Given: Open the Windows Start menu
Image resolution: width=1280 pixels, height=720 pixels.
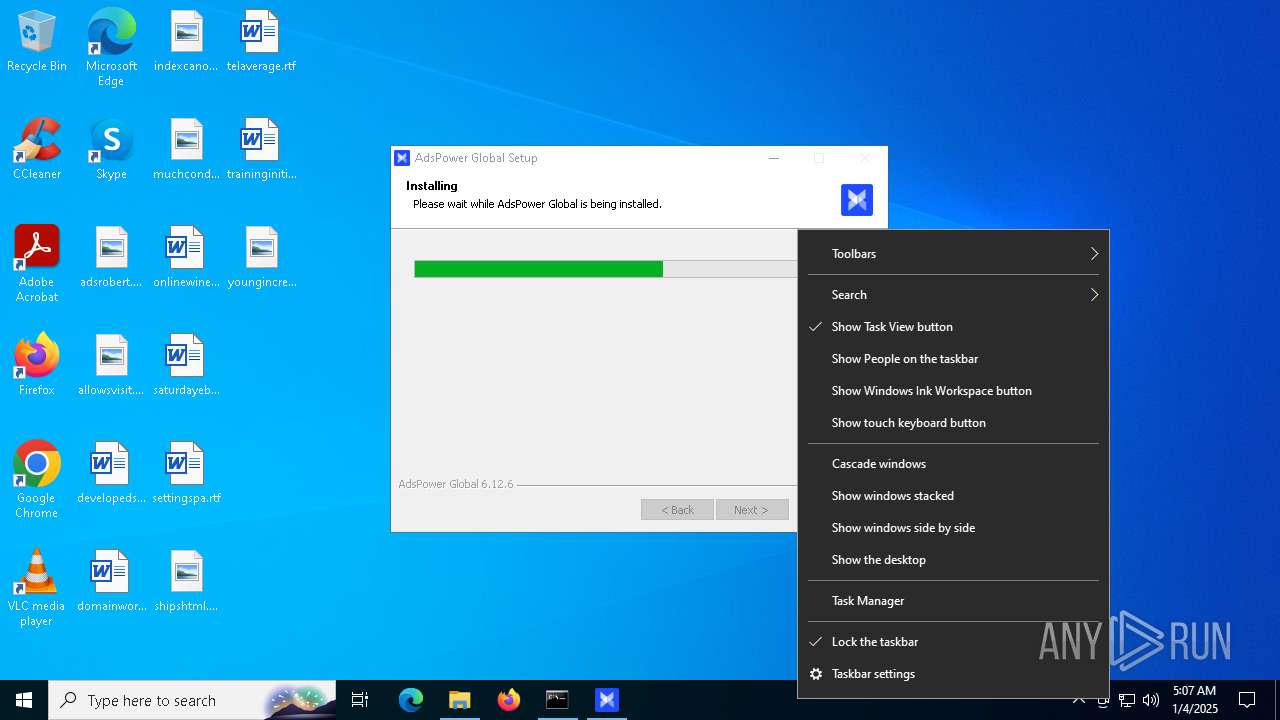Looking at the screenshot, I should click(x=24, y=700).
